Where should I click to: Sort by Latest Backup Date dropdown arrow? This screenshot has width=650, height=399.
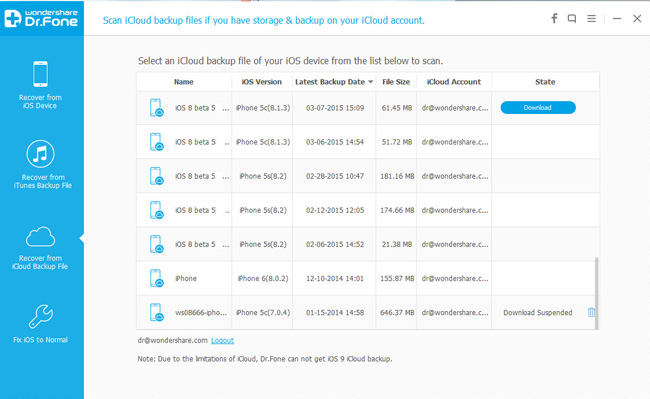371,82
